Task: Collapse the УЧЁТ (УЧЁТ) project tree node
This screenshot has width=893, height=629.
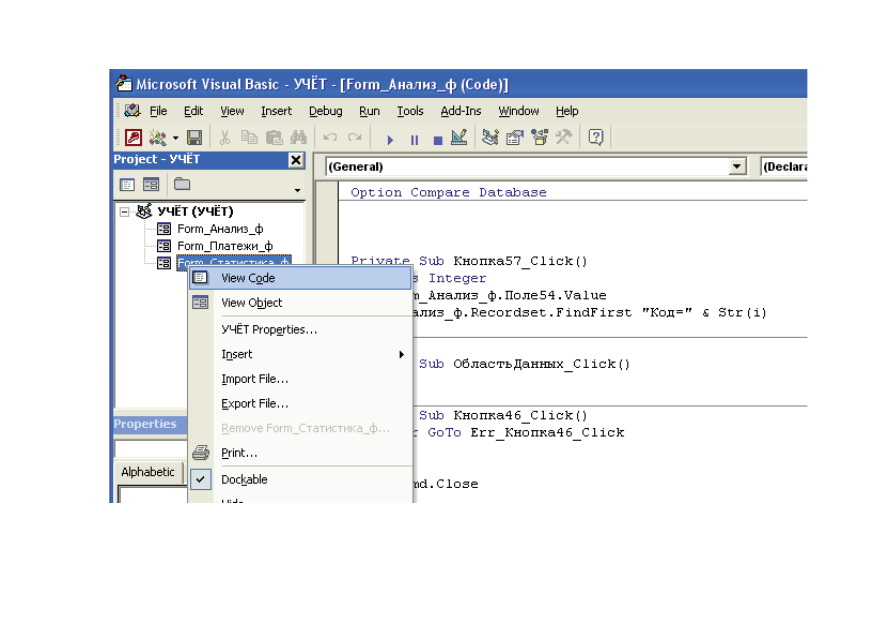Action: [x=124, y=212]
